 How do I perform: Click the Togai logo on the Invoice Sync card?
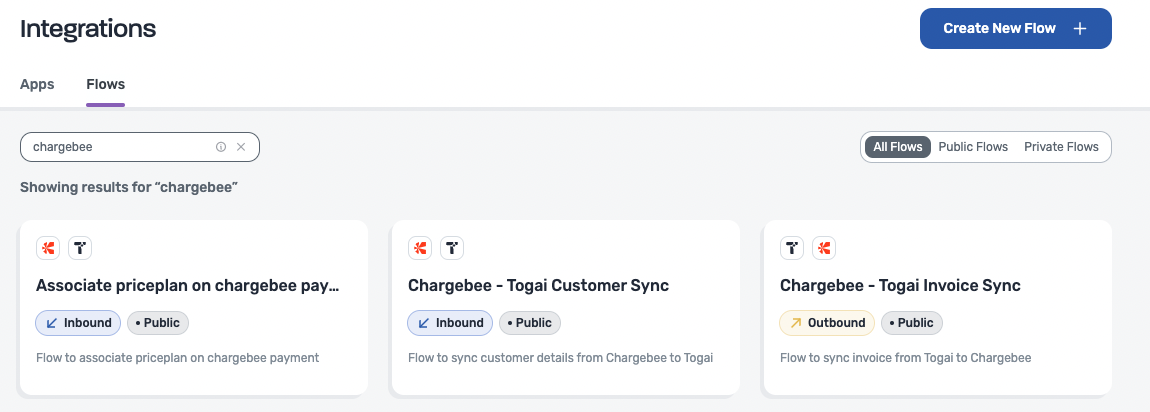[x=792, y=247]
